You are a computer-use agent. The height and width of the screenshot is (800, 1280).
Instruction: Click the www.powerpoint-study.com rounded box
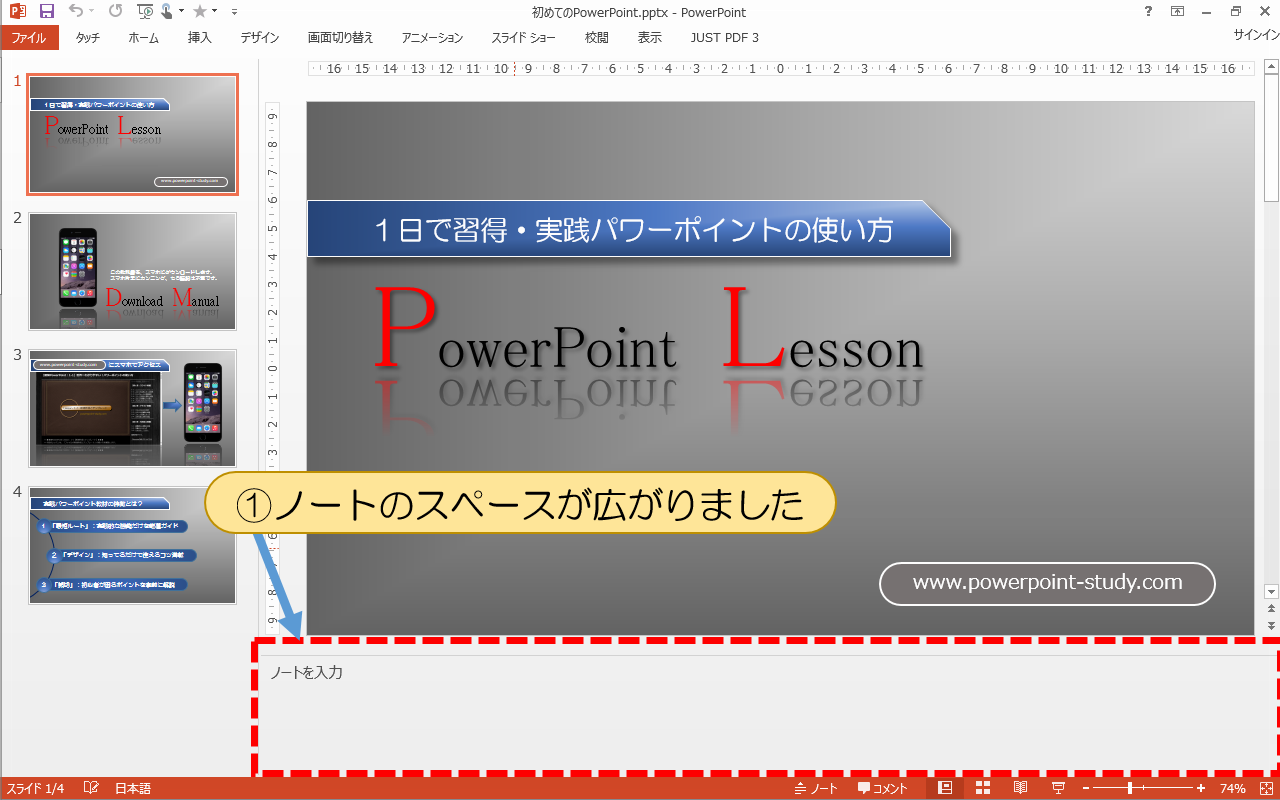tap(1047, 583)
